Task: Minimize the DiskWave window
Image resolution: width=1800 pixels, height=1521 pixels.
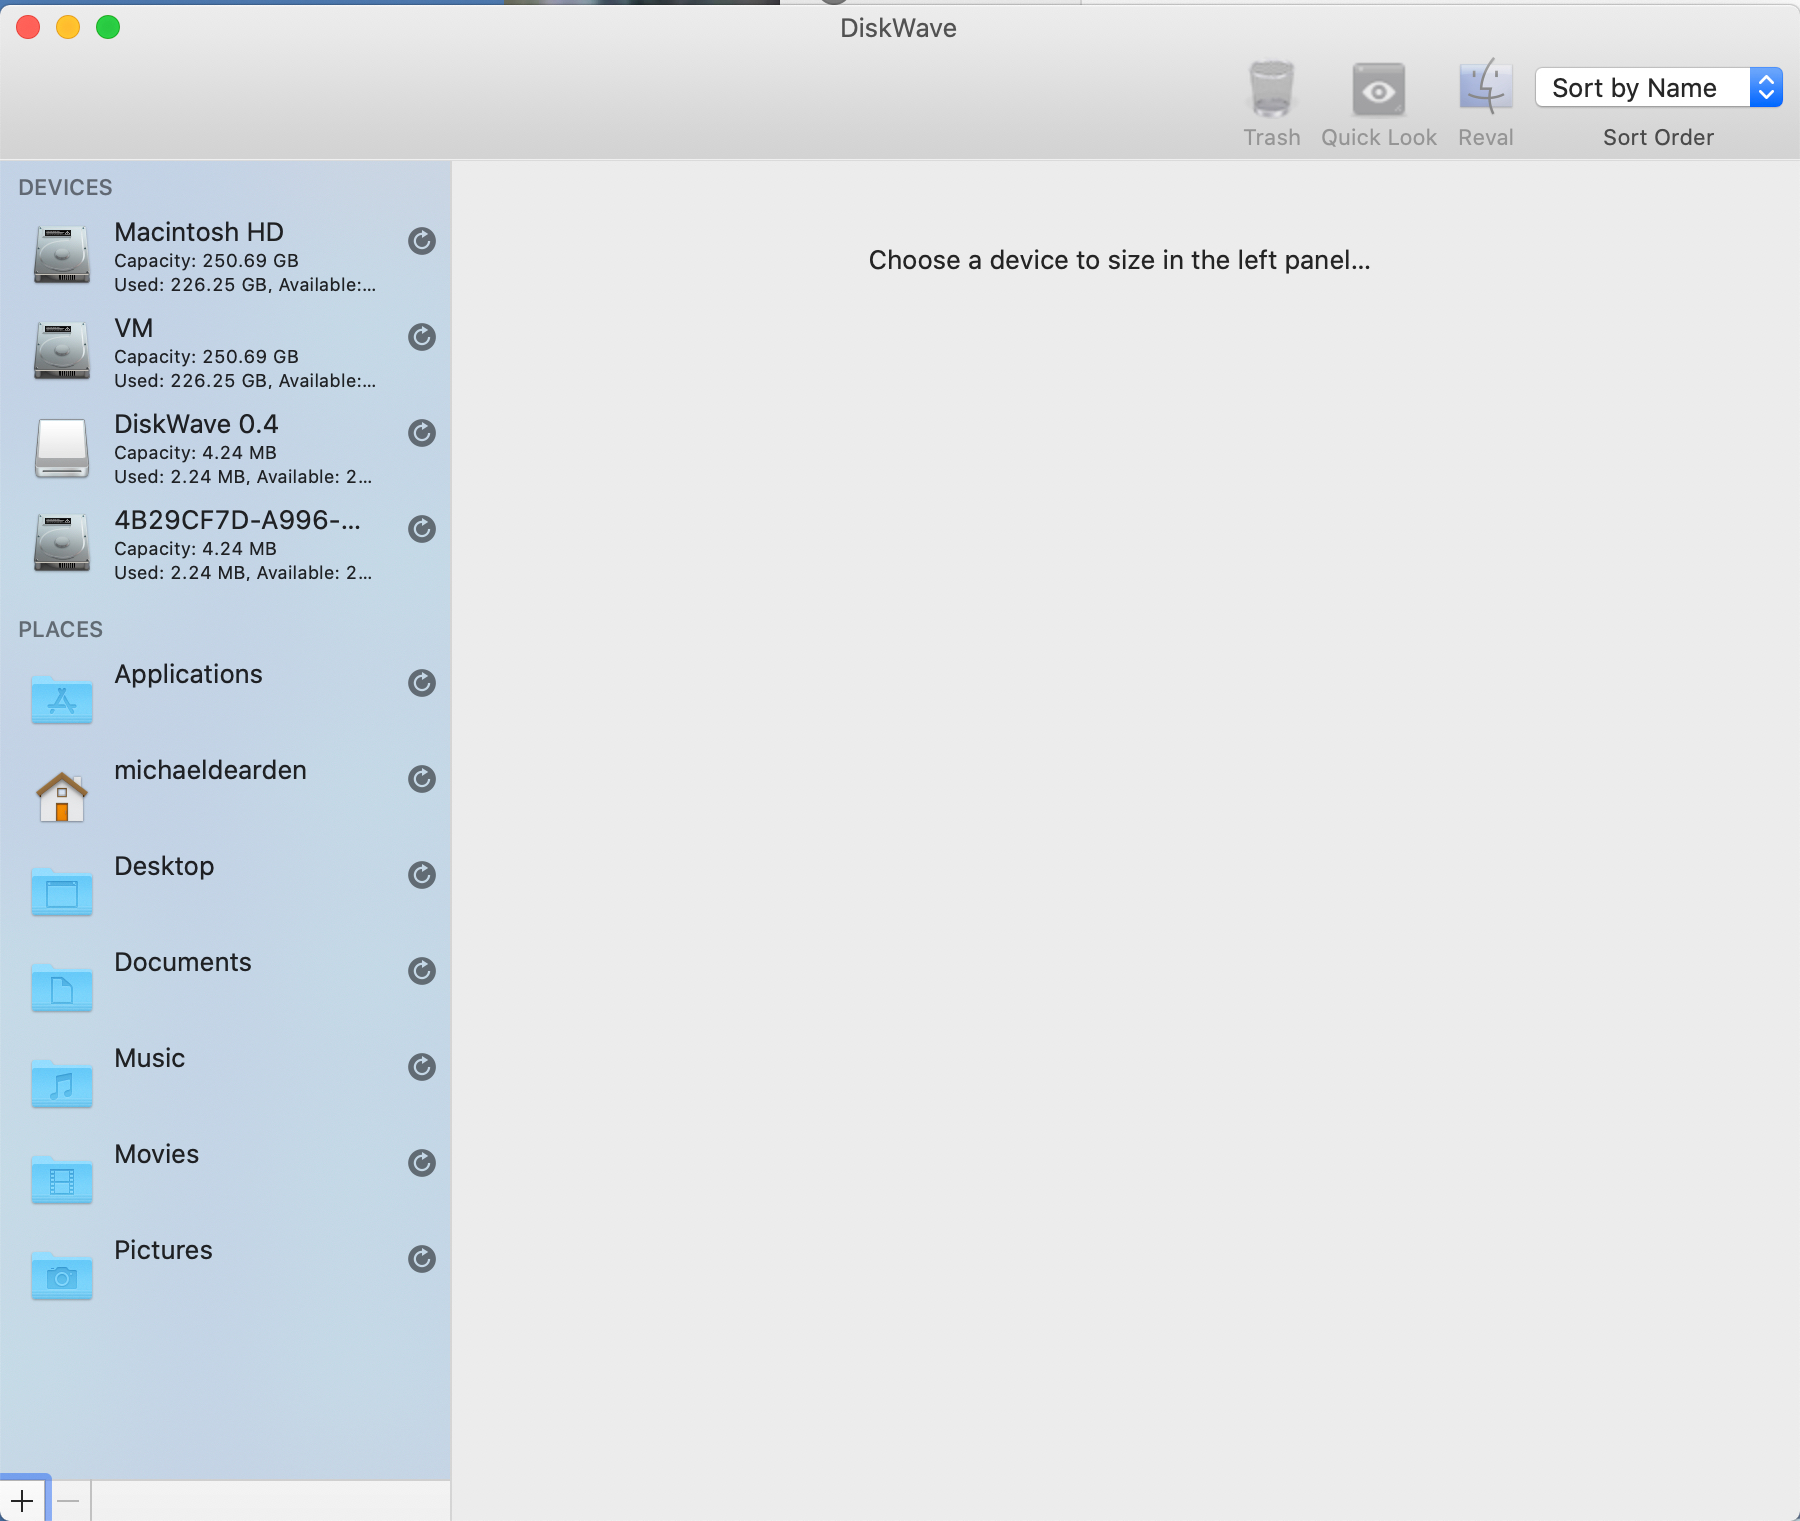Action: pyautogui.click(x=68, y=27)
